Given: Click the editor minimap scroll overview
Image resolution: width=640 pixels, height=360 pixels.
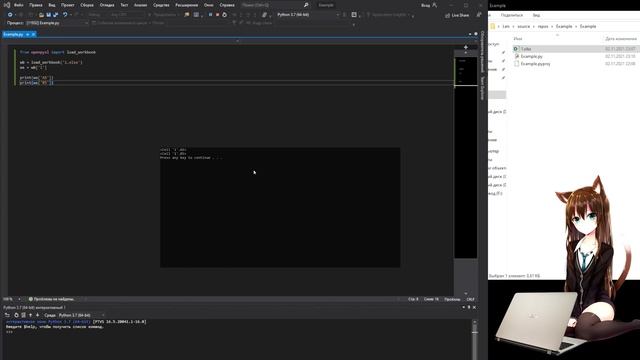Looking at the screenshot, I should [x=466, y=157].
